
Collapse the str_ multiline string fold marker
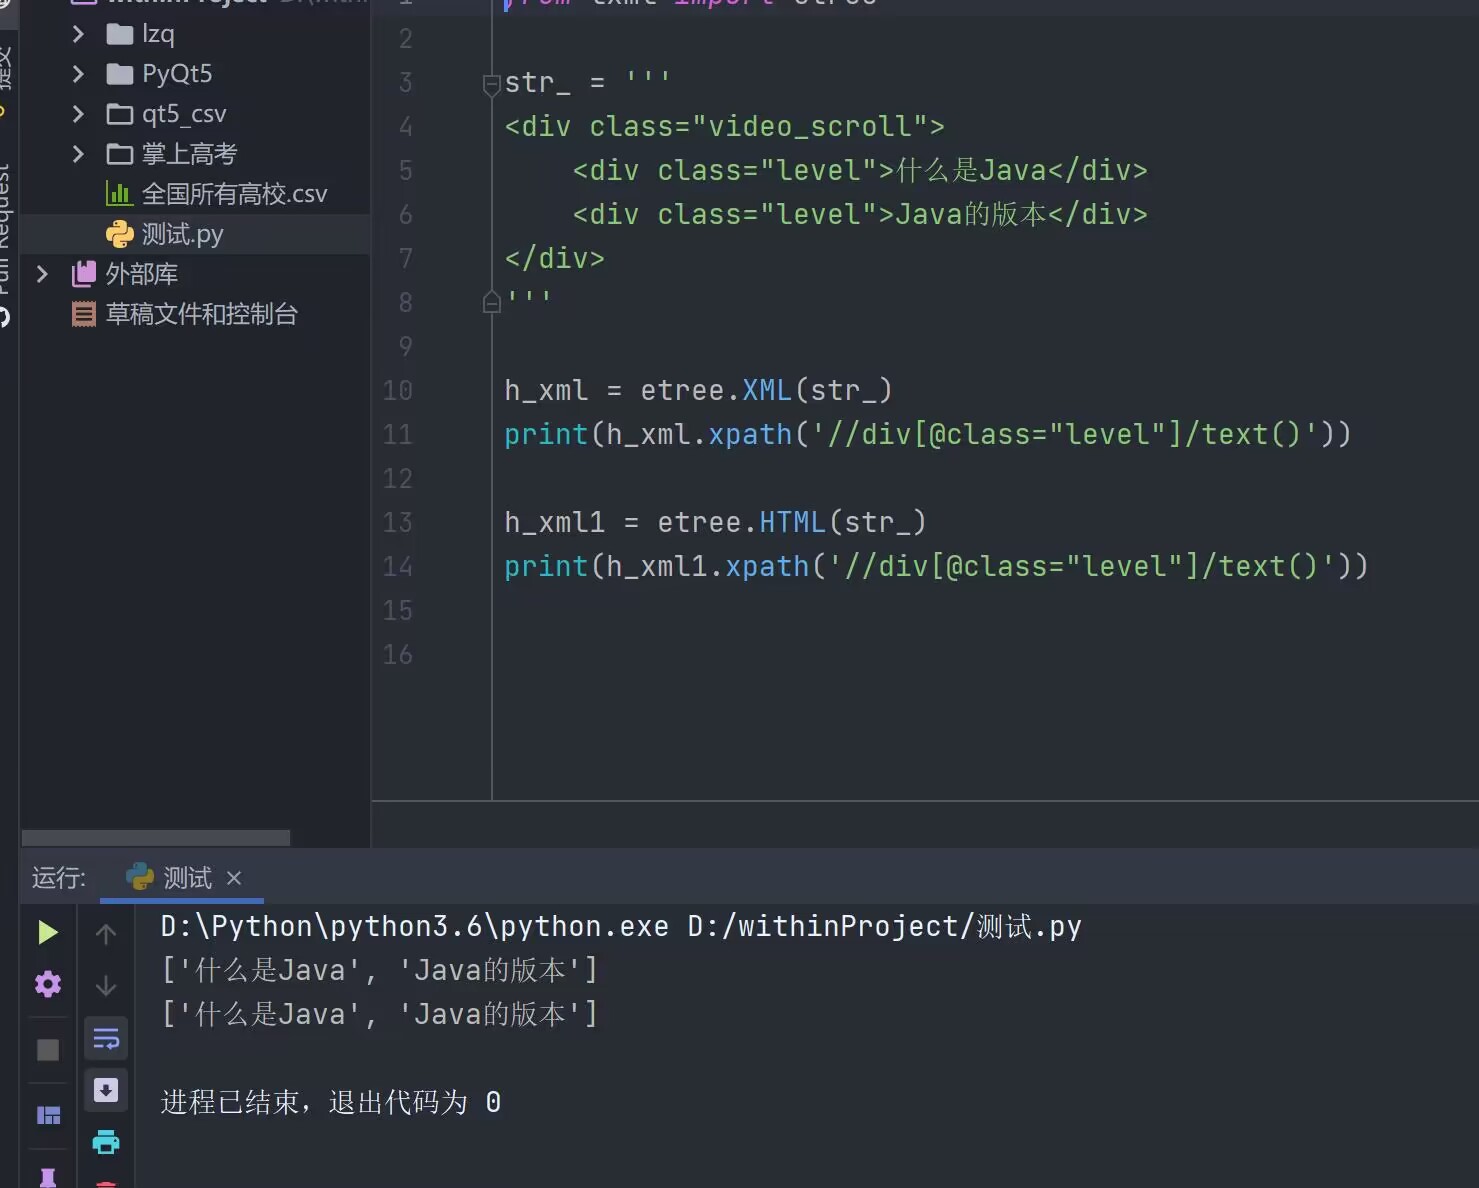(491, 85)
